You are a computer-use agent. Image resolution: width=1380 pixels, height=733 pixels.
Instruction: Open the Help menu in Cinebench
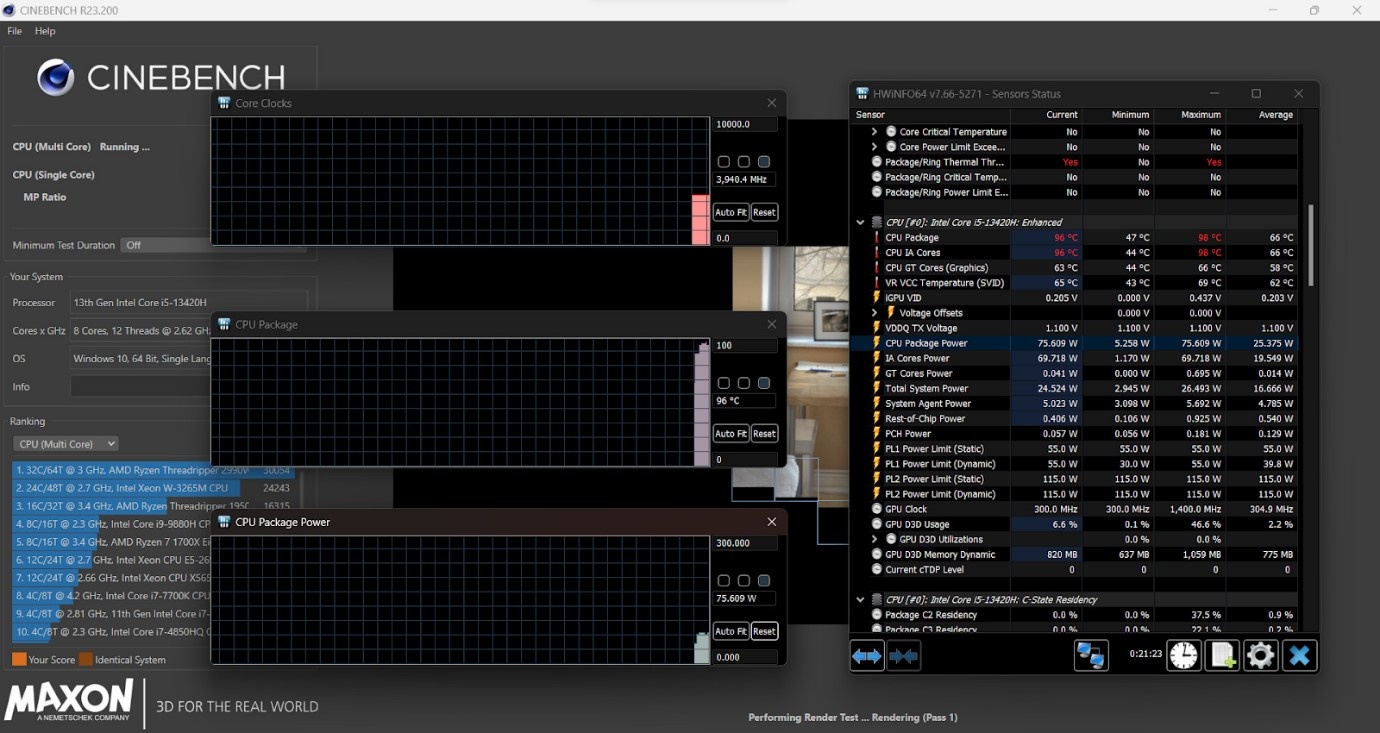pos(45,31)
